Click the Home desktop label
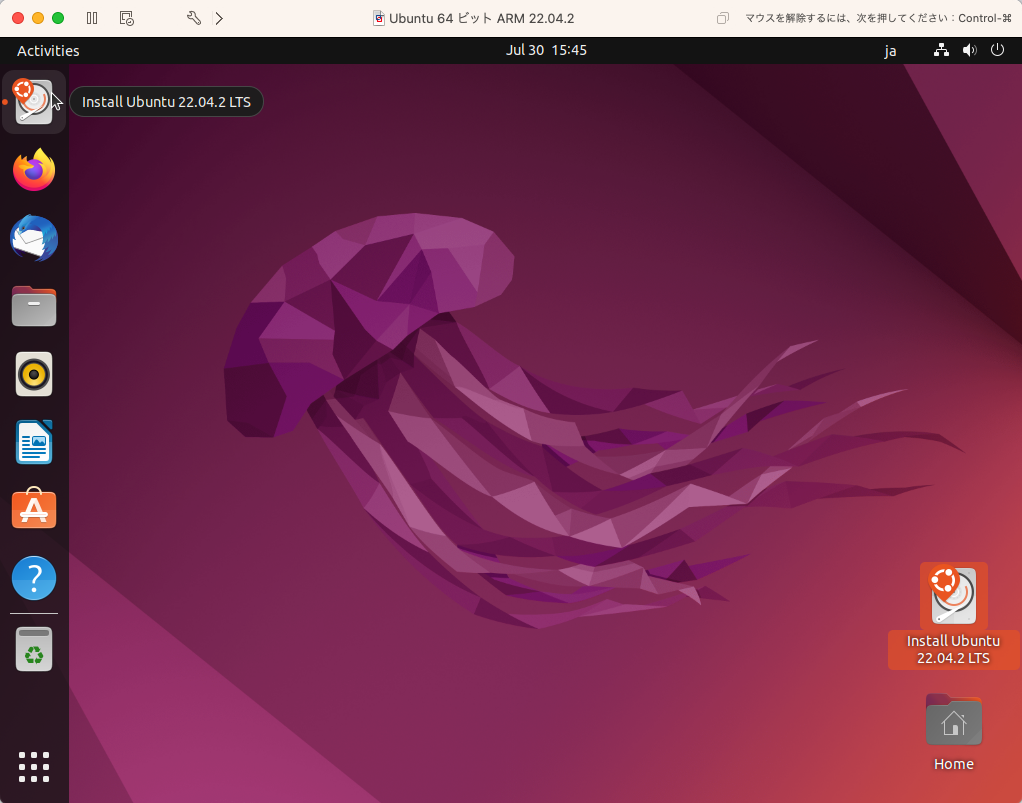The image size is (1022, 803). pyautogui.click(x=954, y=764)
